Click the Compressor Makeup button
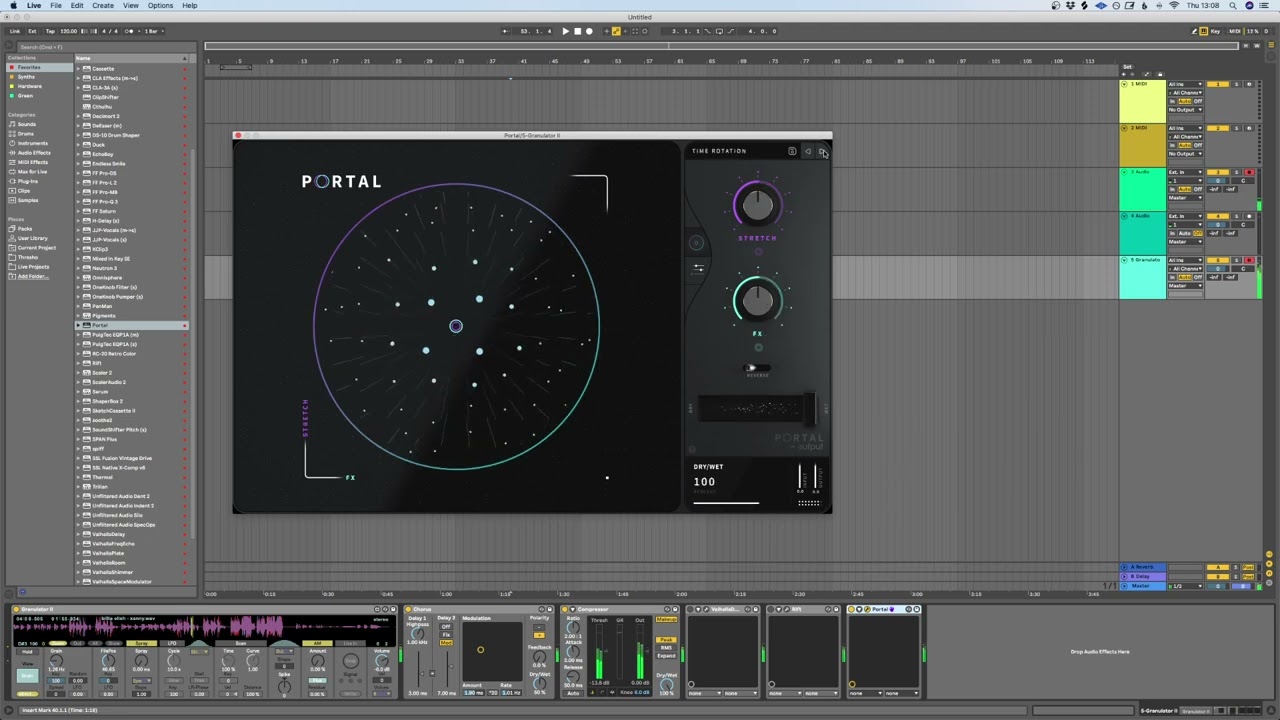The height and width of the screenshot is (720, 1280). (666, 620)
